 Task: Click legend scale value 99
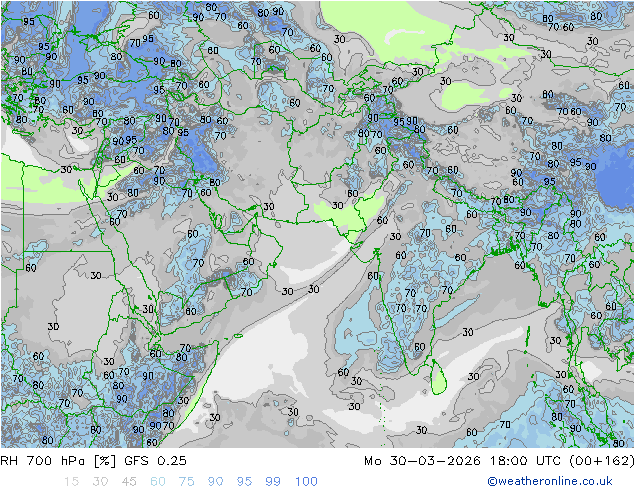[x=273, y=481]
